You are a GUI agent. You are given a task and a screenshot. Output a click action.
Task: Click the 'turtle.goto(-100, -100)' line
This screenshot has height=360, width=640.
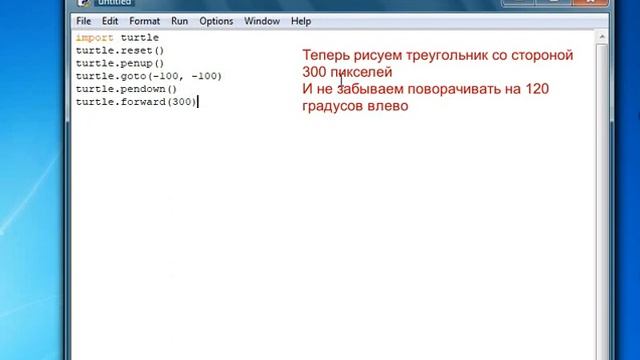(149, 76)
